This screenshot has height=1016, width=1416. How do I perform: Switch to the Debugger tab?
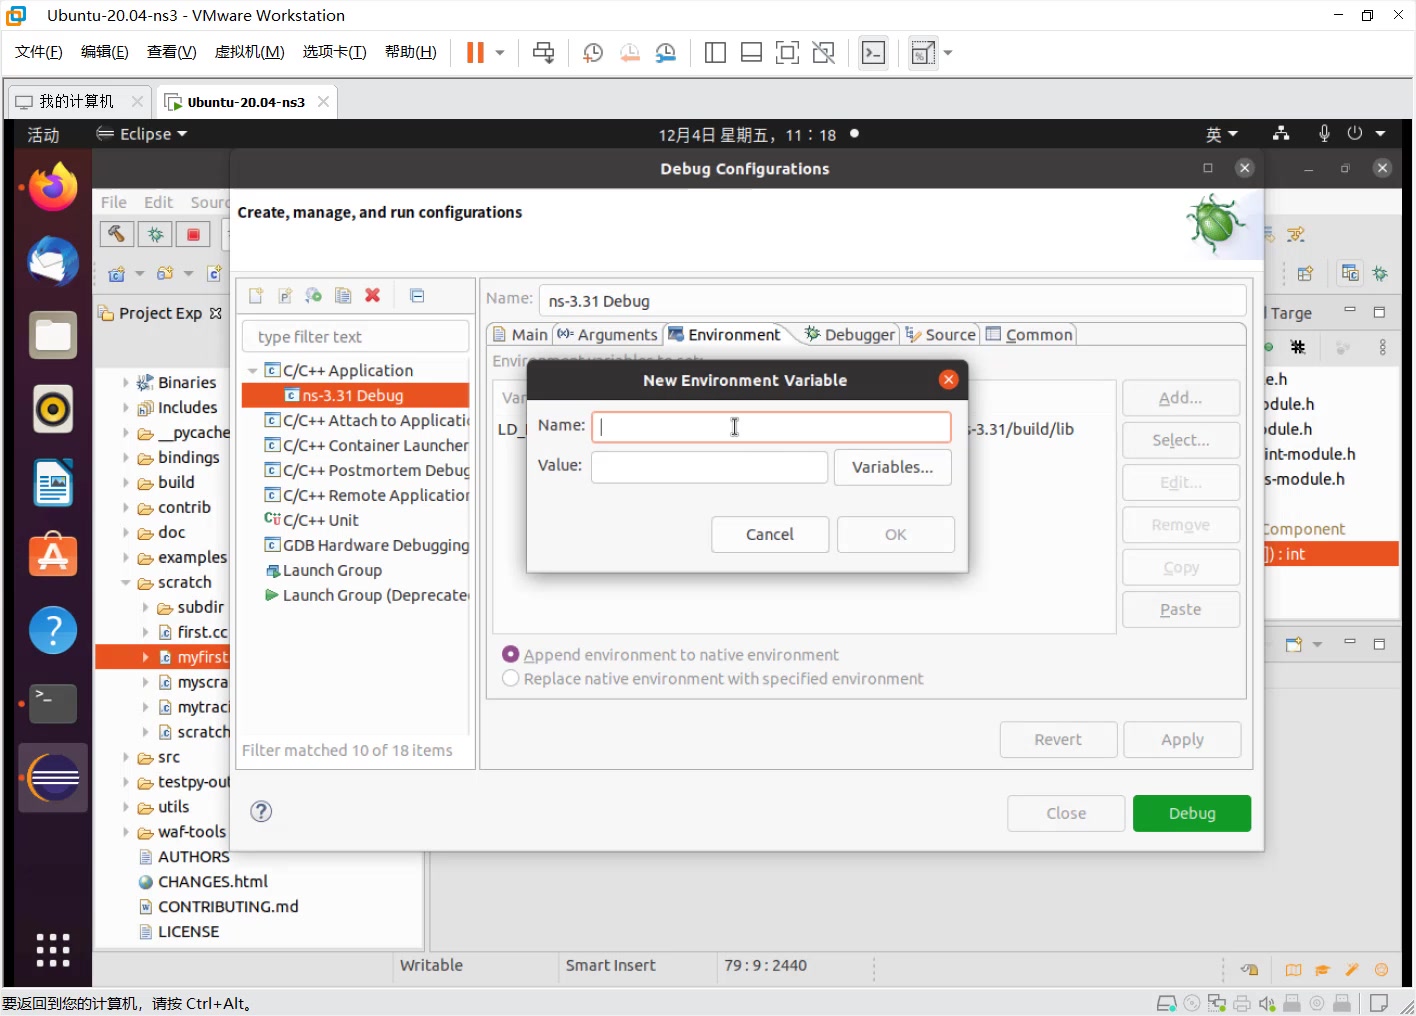[x=850, y=335]
